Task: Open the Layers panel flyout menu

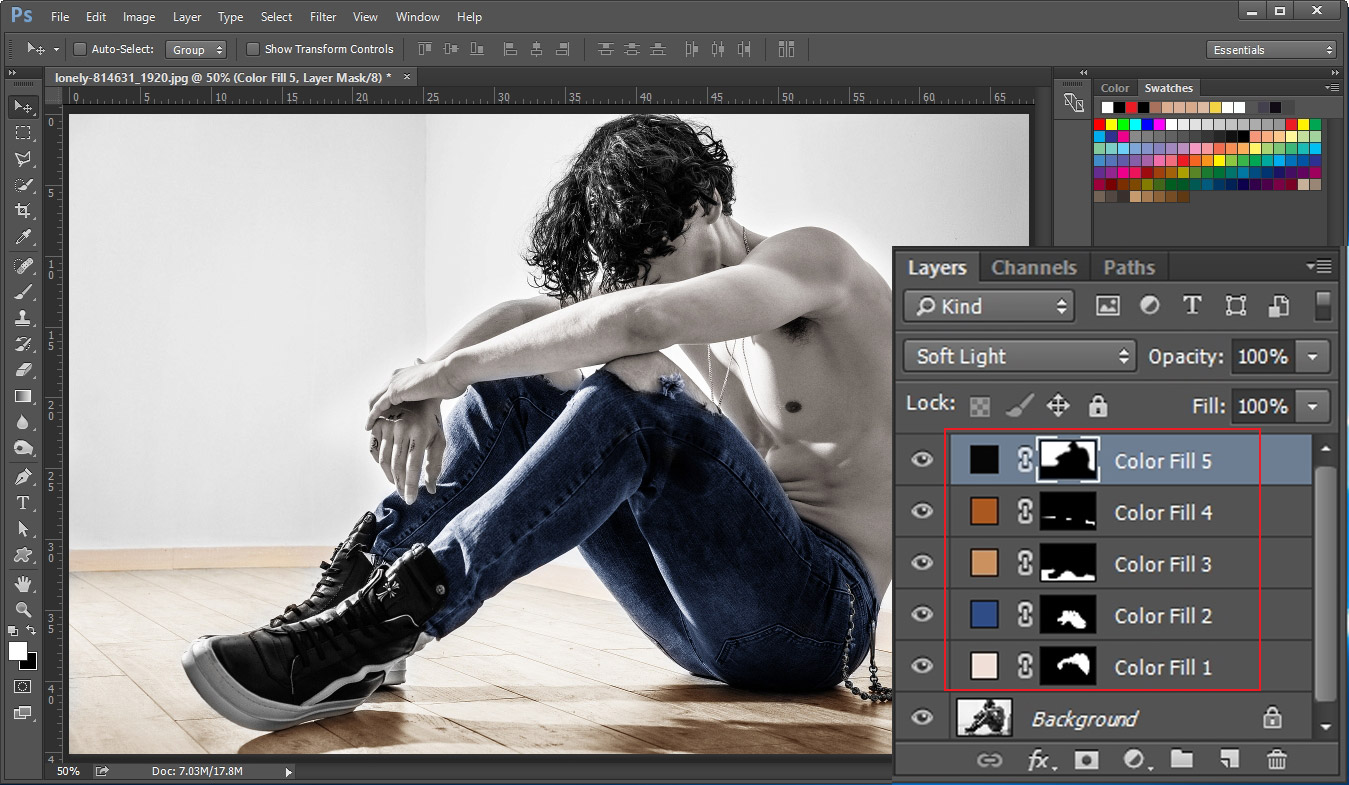Action: click(x=1319, y=266)
